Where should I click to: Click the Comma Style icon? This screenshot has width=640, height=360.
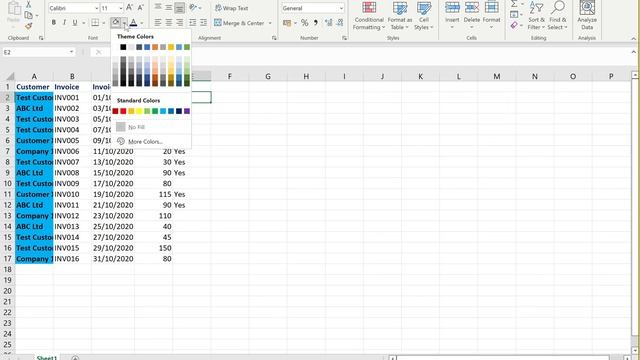coord(316,23)
